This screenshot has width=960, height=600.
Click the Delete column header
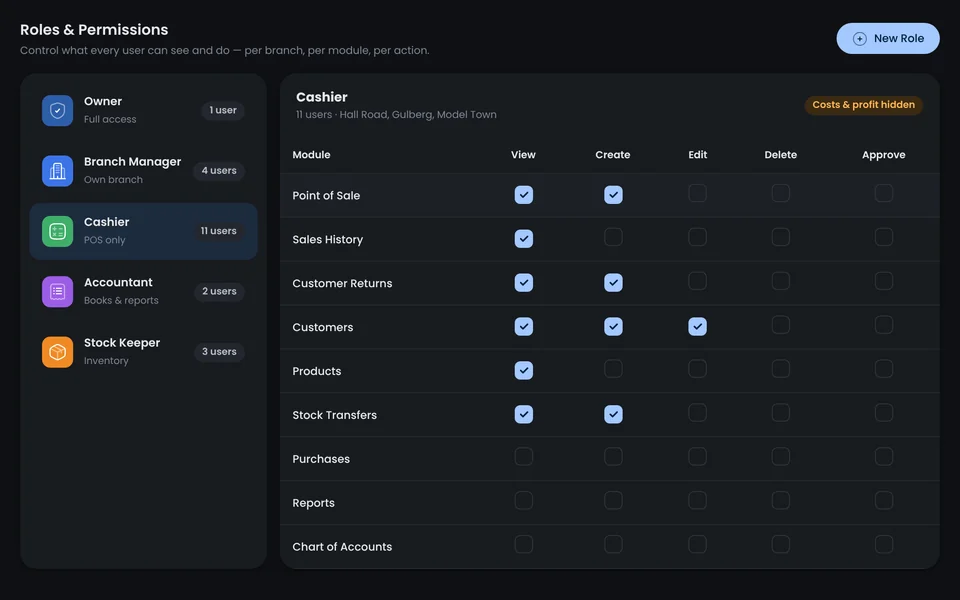pos(781,155)
